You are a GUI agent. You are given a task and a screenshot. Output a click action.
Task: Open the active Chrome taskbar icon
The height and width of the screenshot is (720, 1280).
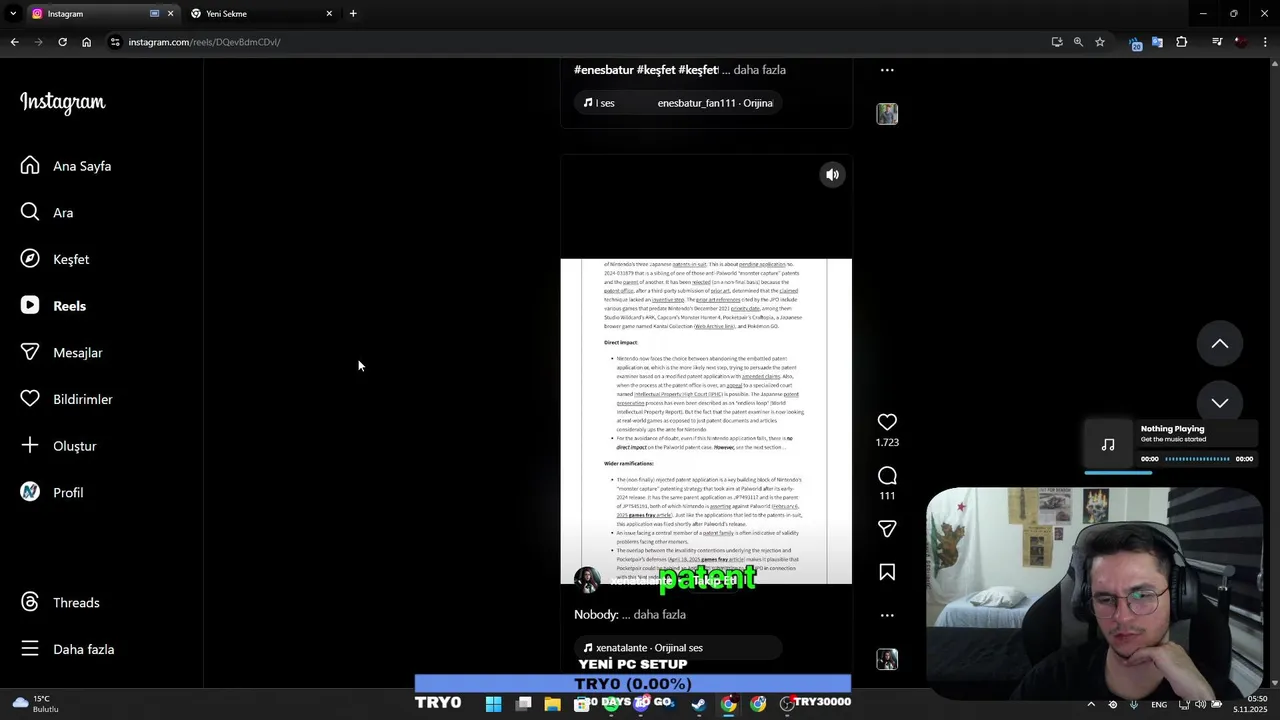pos(728,704)
